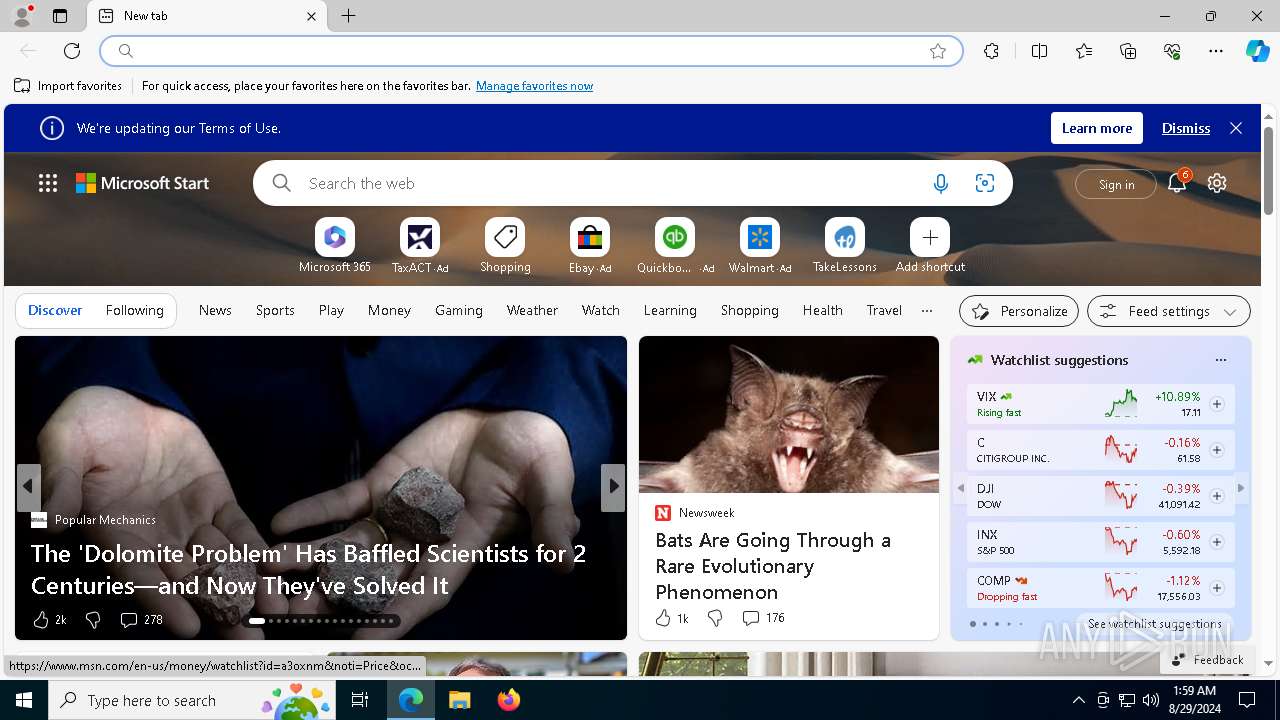Show next watchlist page arrow
1280x720 pixels.
(x=1241, y=488)
